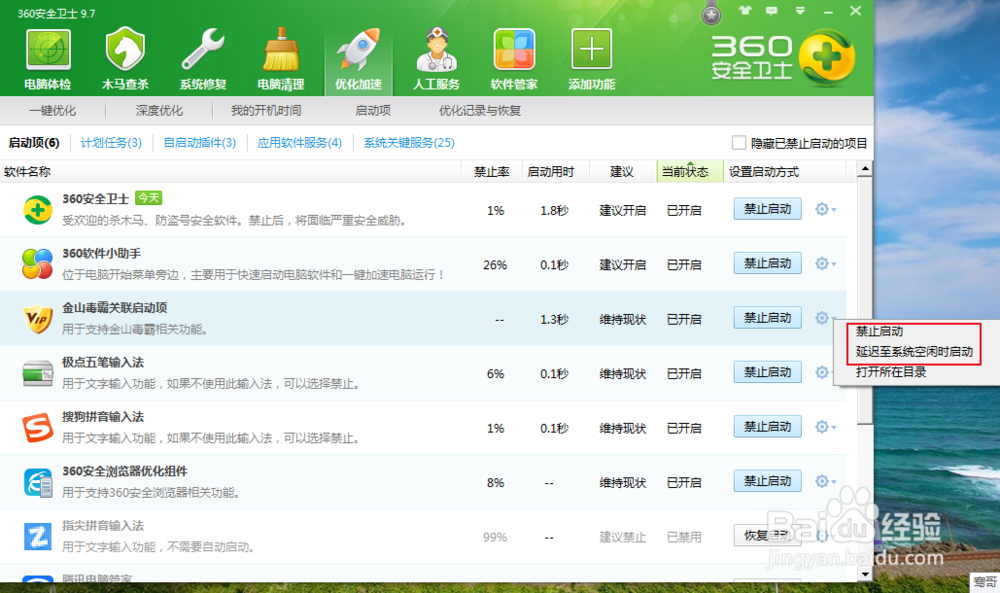Open the skin (shirt) icon in title bar
This screenshot has height=593, width=1000.
click(x=745, y=11)
